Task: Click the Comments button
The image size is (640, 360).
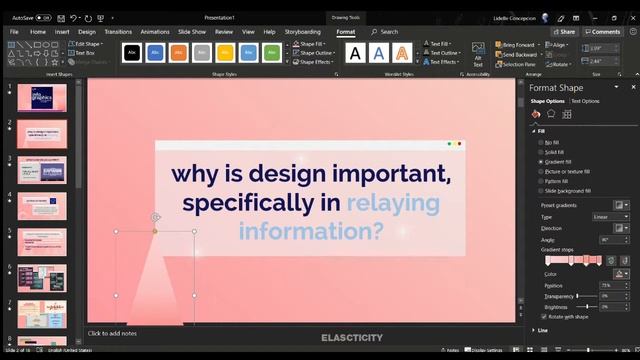Action: coord(602,32)
